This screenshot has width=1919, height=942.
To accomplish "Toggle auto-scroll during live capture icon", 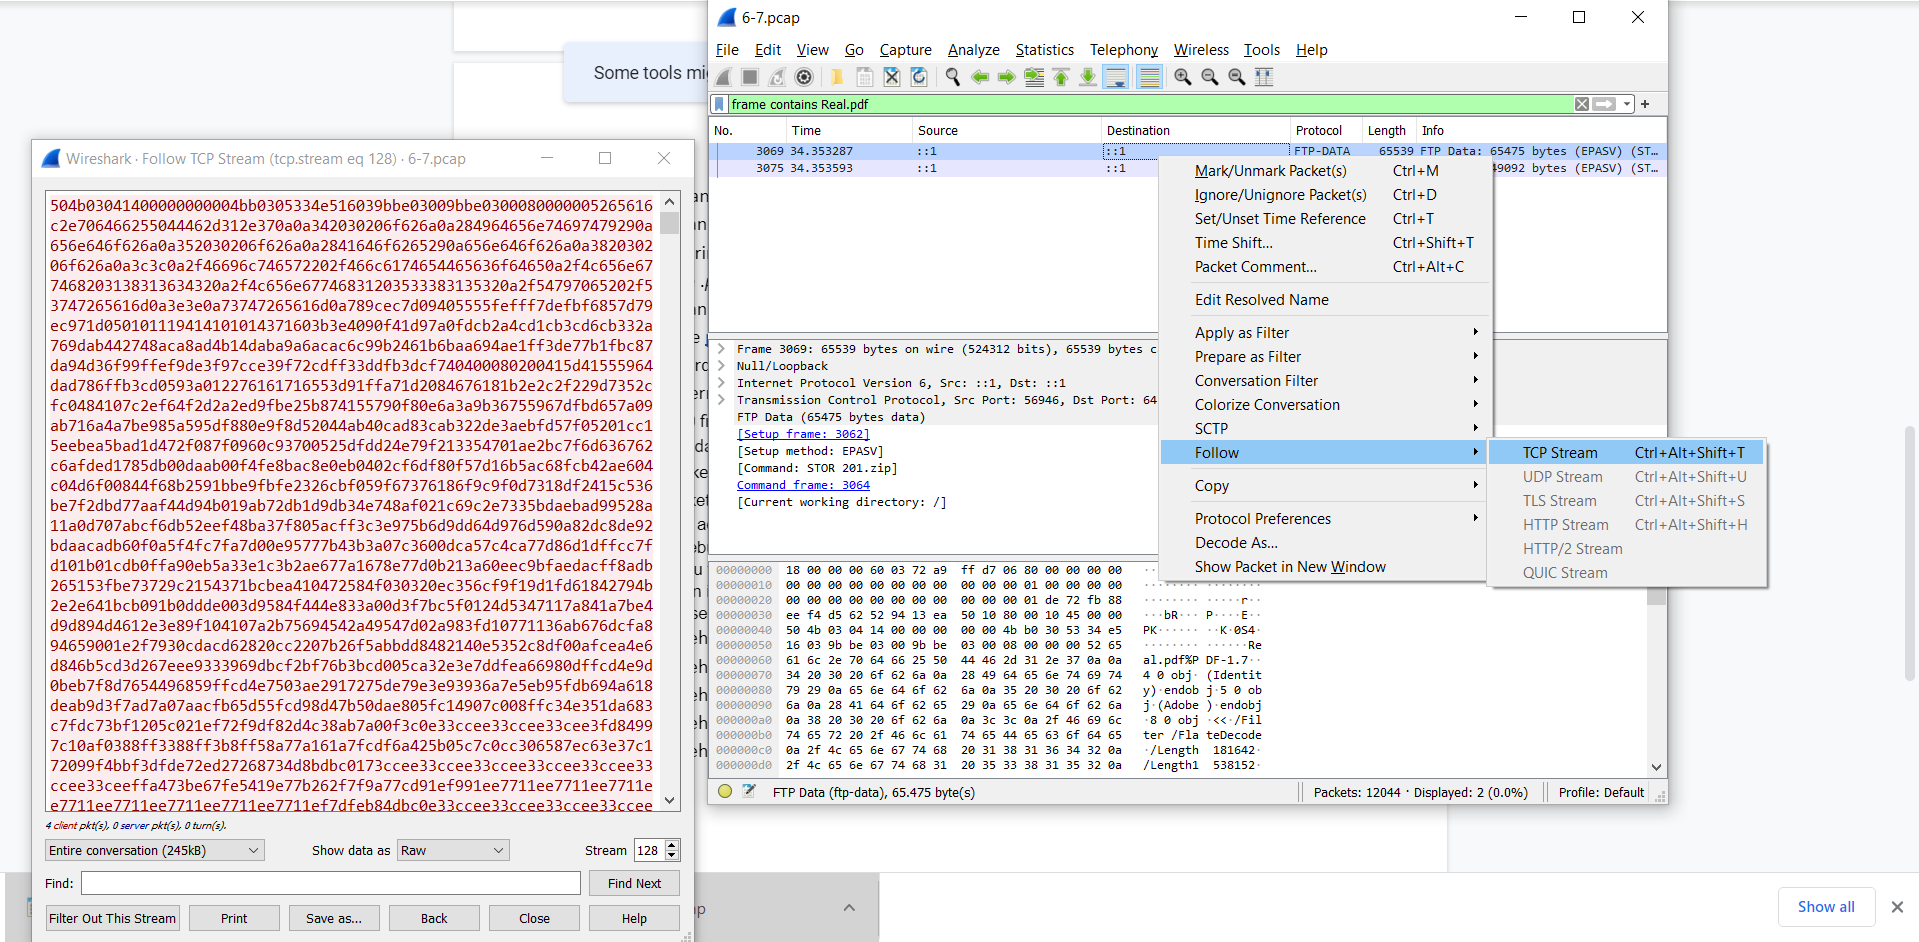I will [x=1116, y=77].
